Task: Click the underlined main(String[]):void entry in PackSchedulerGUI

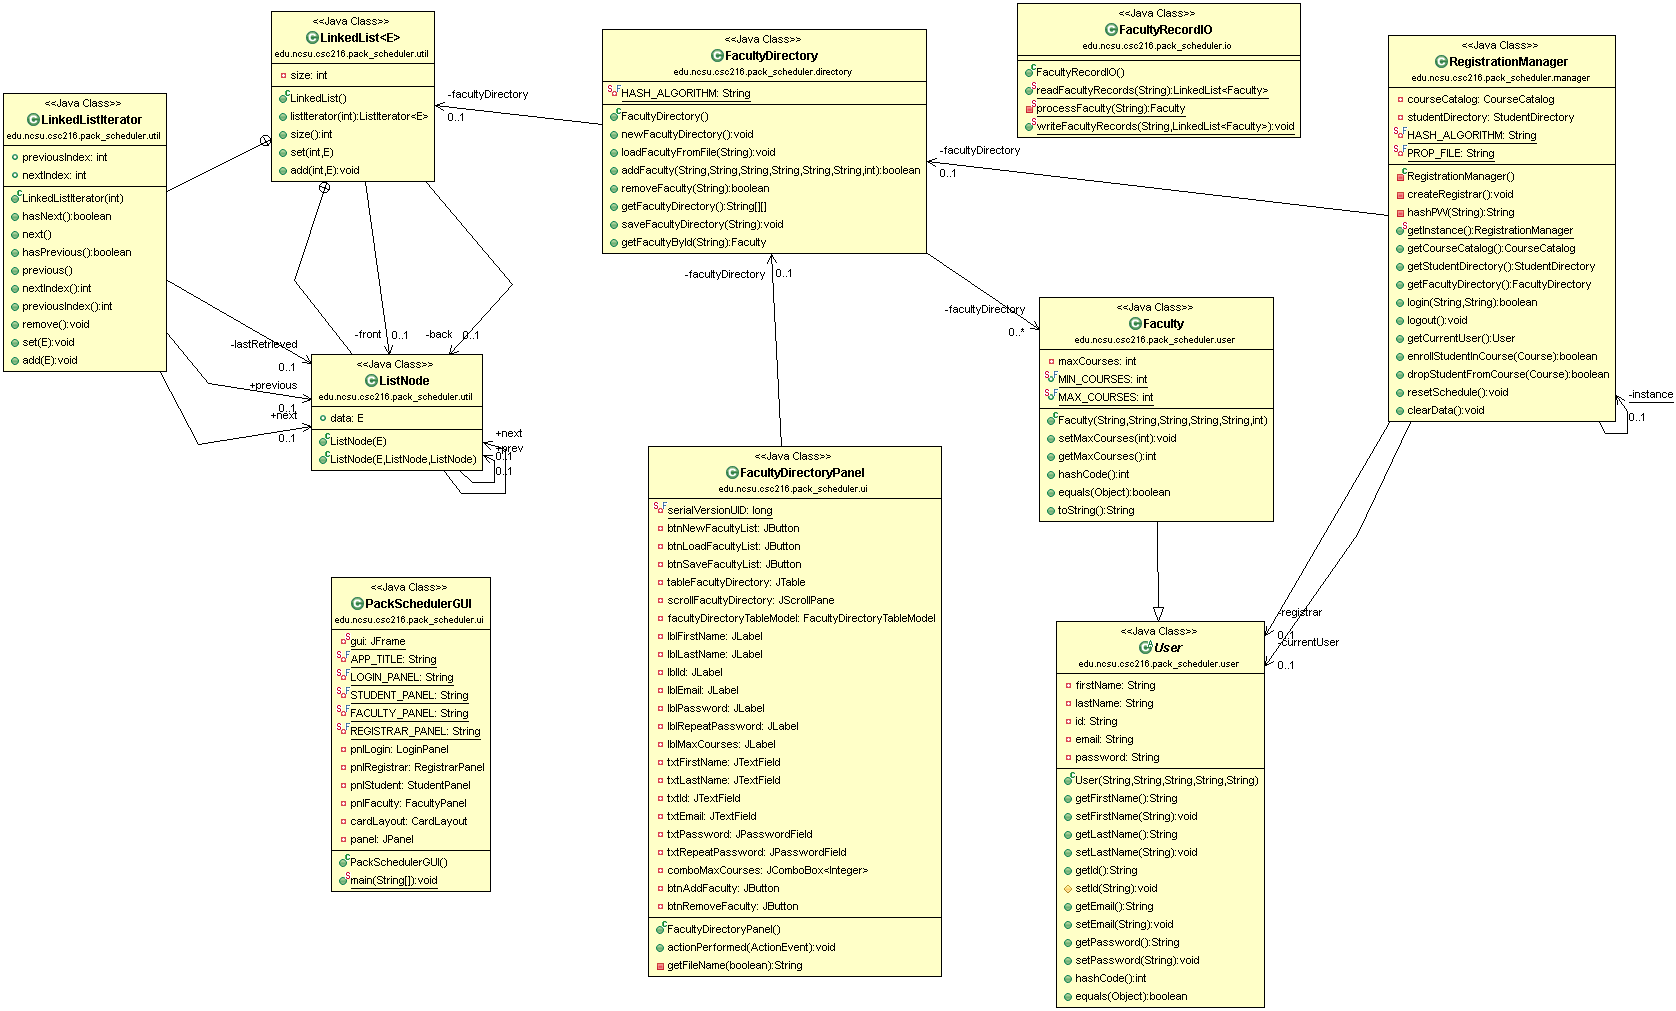Action: click(x=390, y=880)
